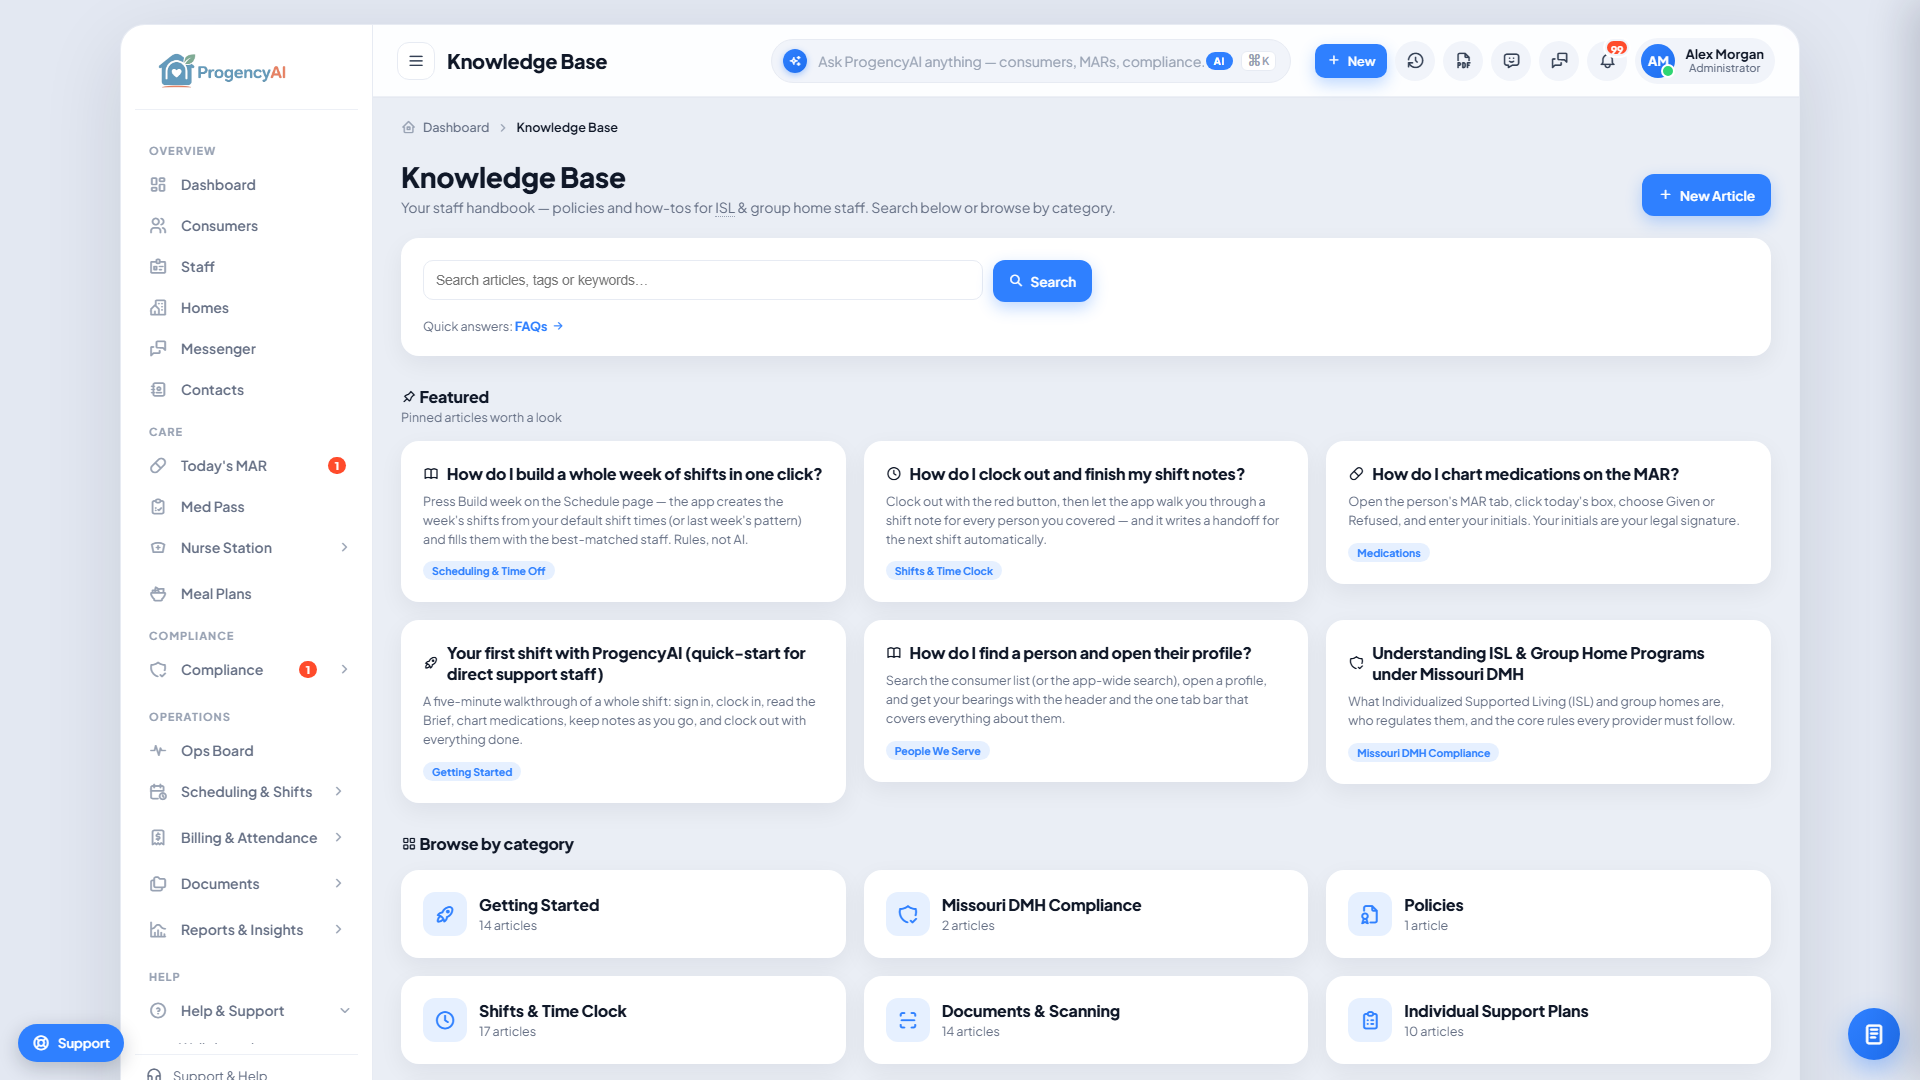Screen dimensions: 1920x1080
Task: Open the Documents & Scanning scan icon
Action: [908, 1020]
